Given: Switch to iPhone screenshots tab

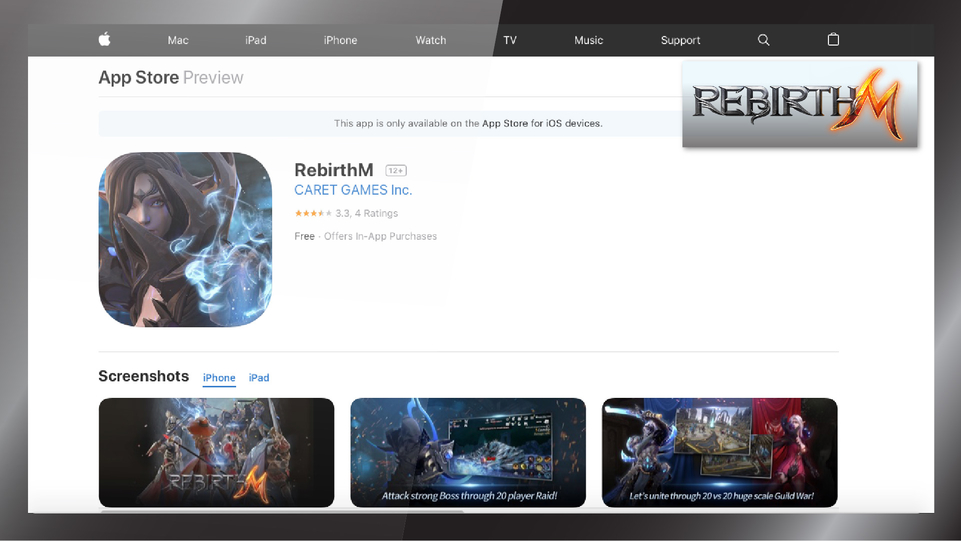Looking at the screenshot, I should (x=219, y=378).
